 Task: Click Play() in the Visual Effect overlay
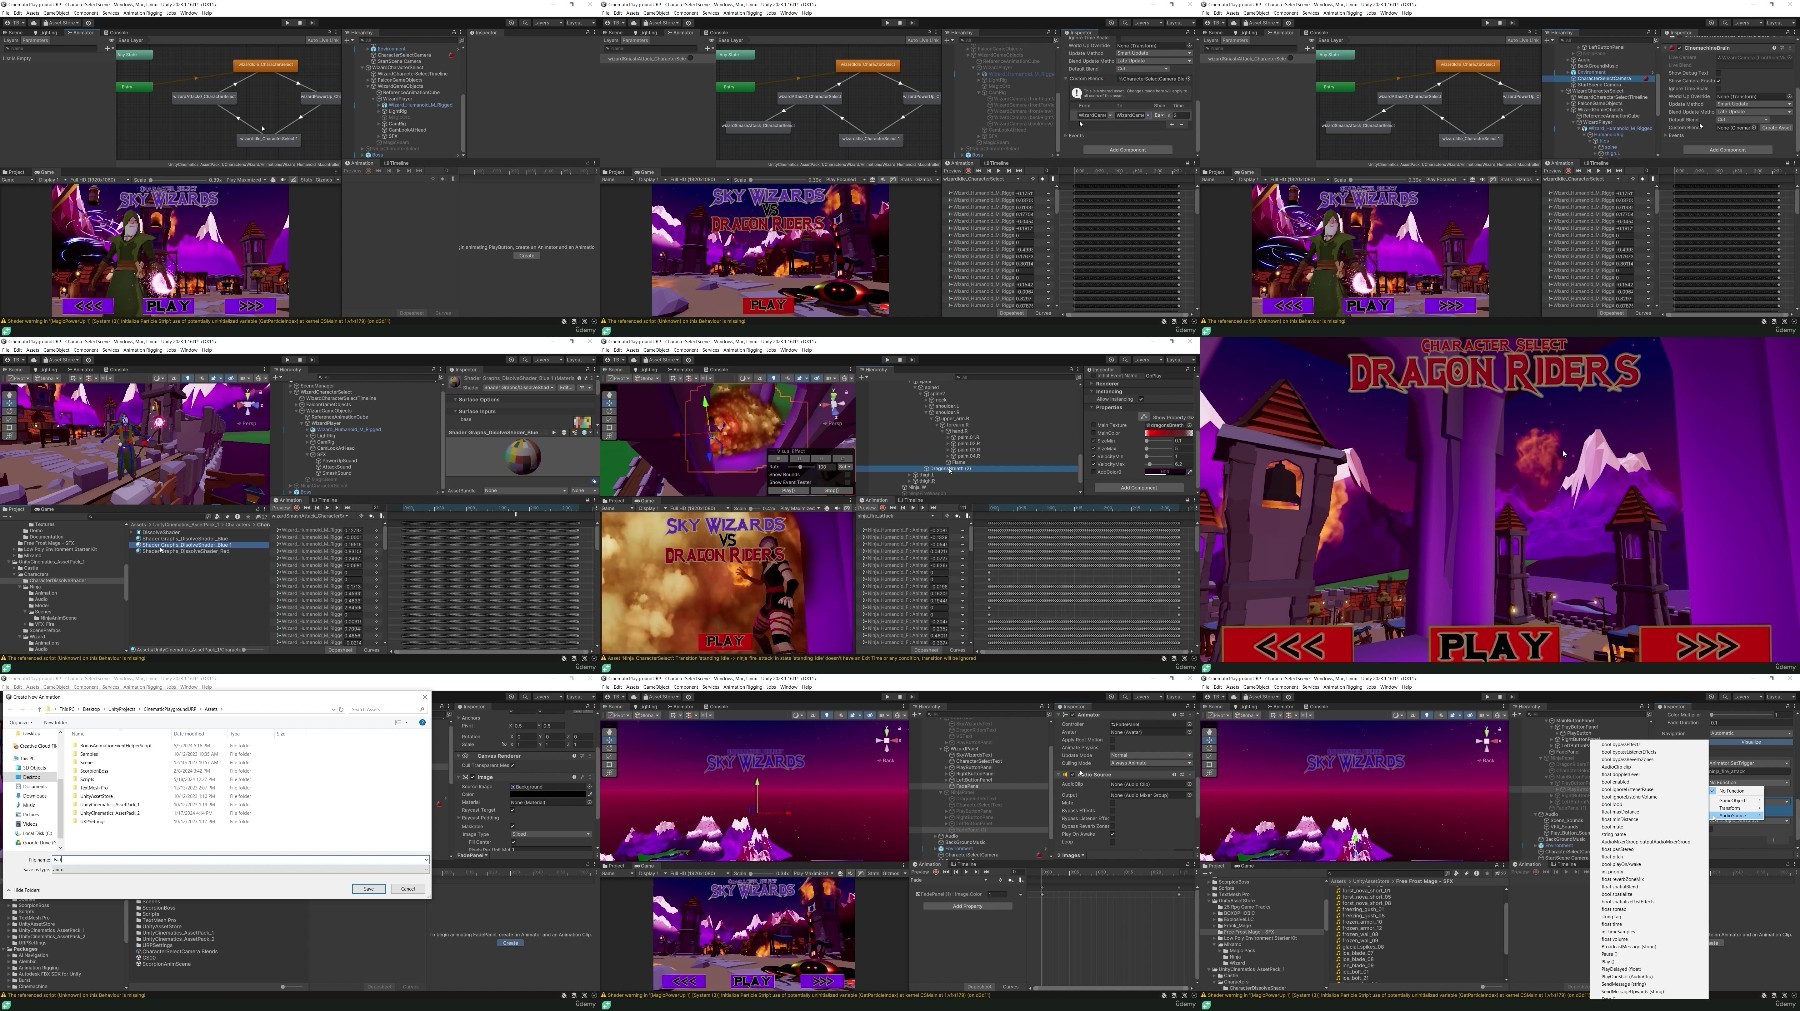pos(788,490)
